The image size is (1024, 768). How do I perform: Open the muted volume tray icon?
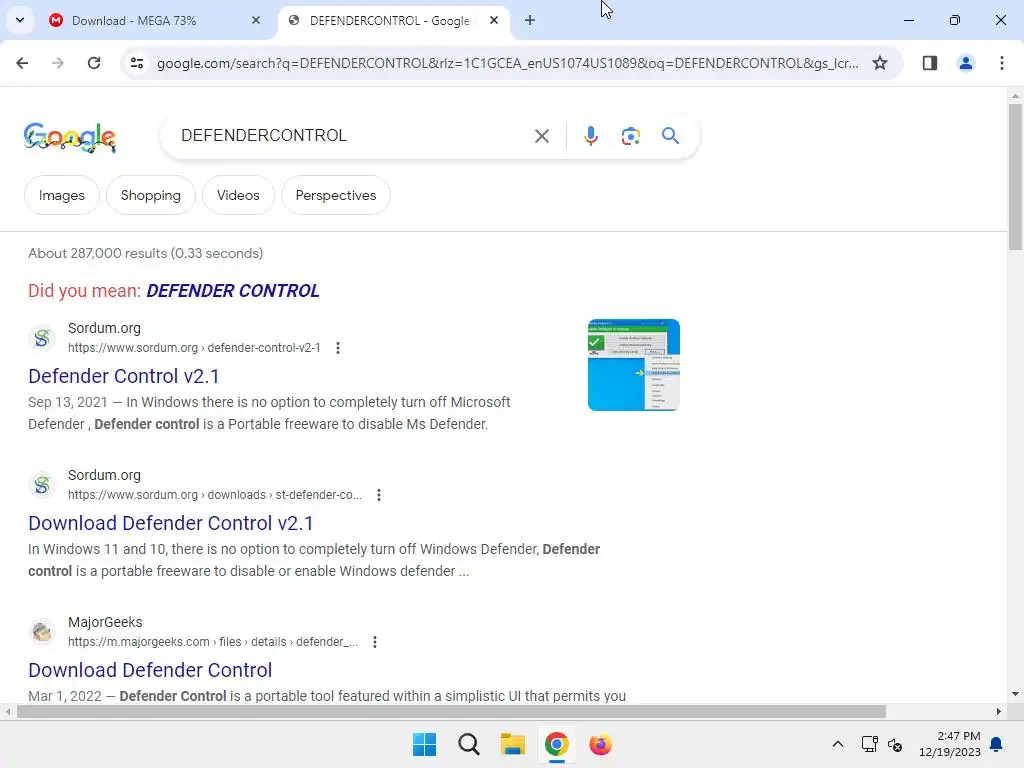click(895, 744)
